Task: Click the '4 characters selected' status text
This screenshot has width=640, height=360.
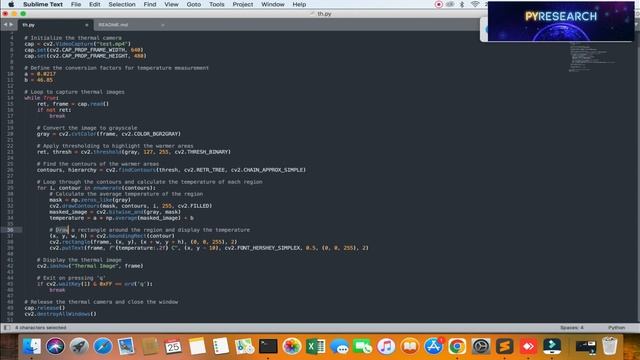Action: [40, 327]
